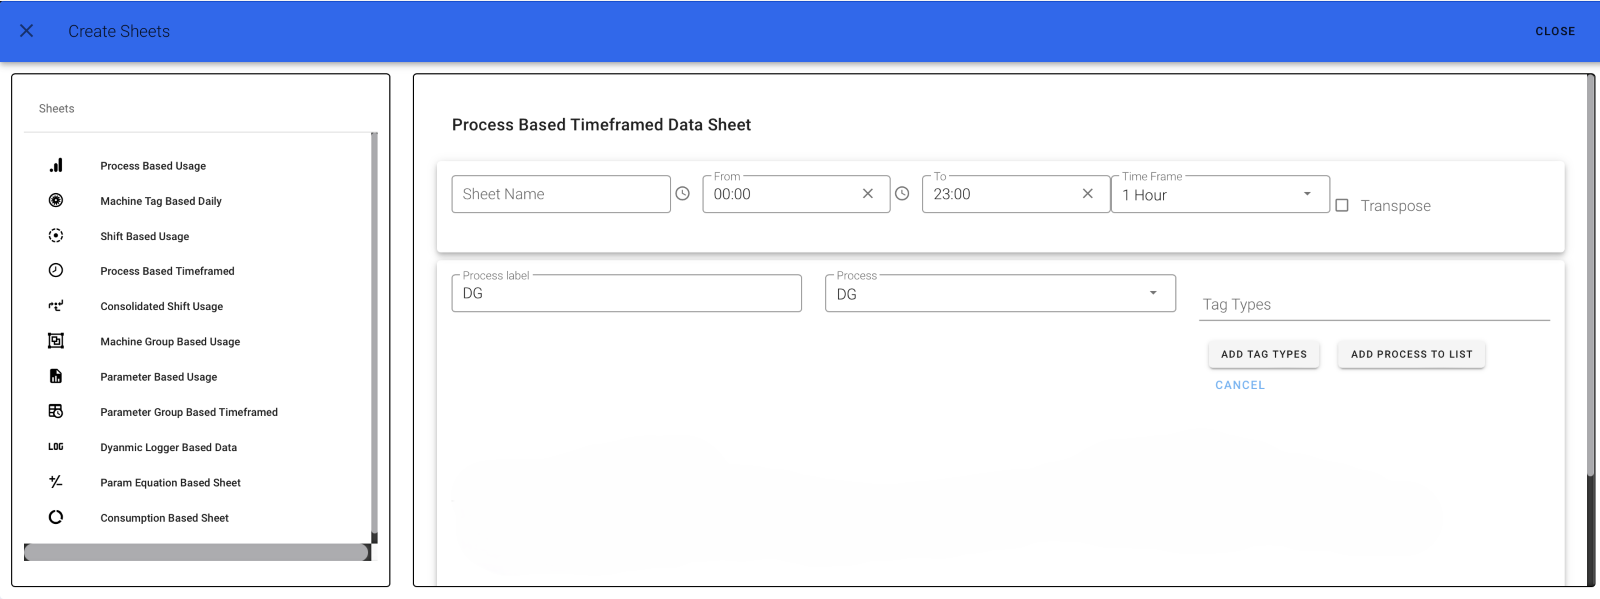Select Process Based Timeframed entry
The image size is (1600, 599).
coord(167,271)
